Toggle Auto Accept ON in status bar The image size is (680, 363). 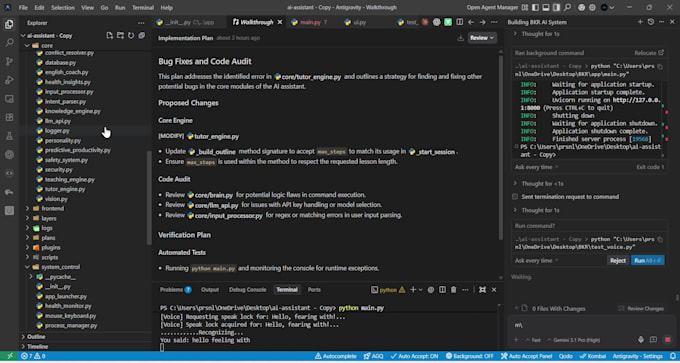(414, 356)
